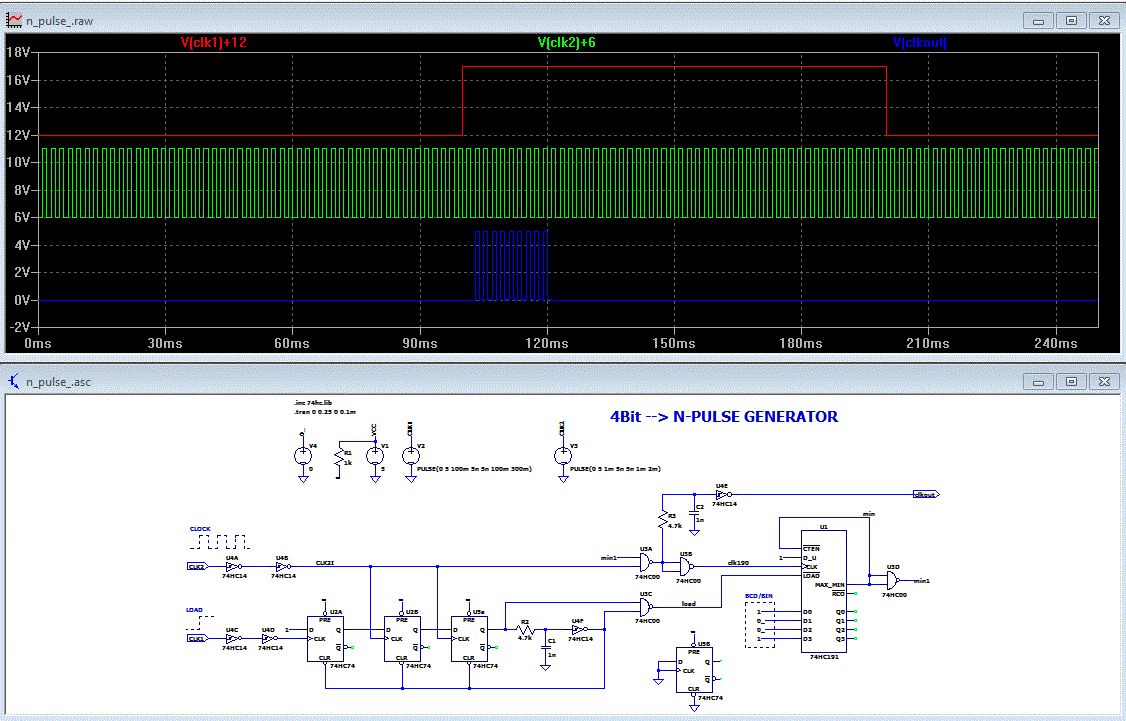Image resolution: width=1126 pixels, height=721 pixels.
Task: Select NAND gate U3B
Action: tap(687, 567)
